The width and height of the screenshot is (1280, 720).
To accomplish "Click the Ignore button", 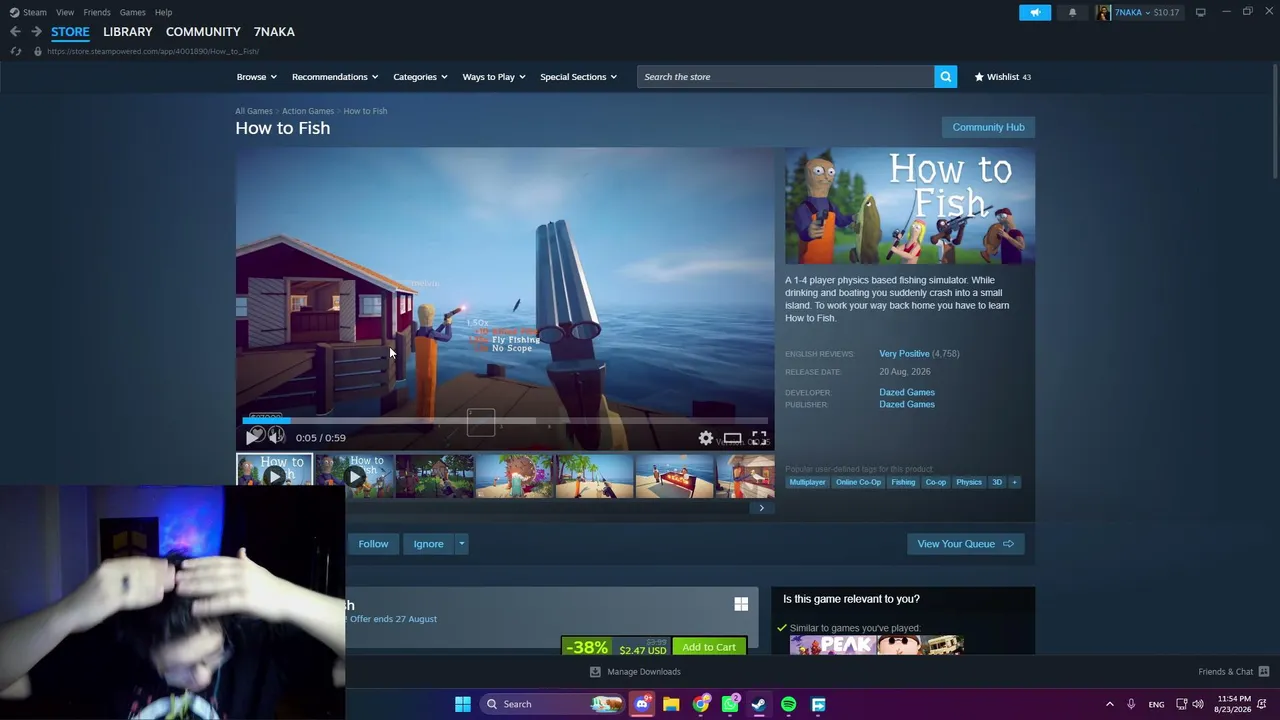I will 428,544.
